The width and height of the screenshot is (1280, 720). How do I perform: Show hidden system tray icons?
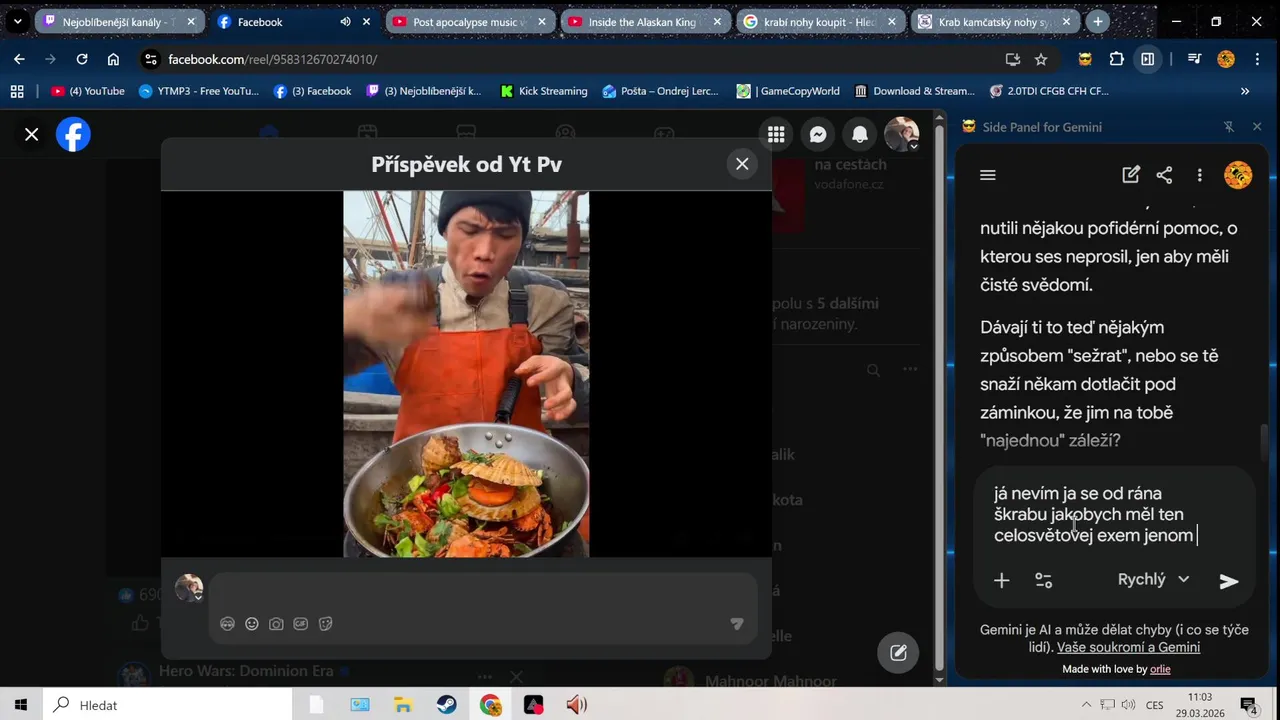(x=1087, y=705)
